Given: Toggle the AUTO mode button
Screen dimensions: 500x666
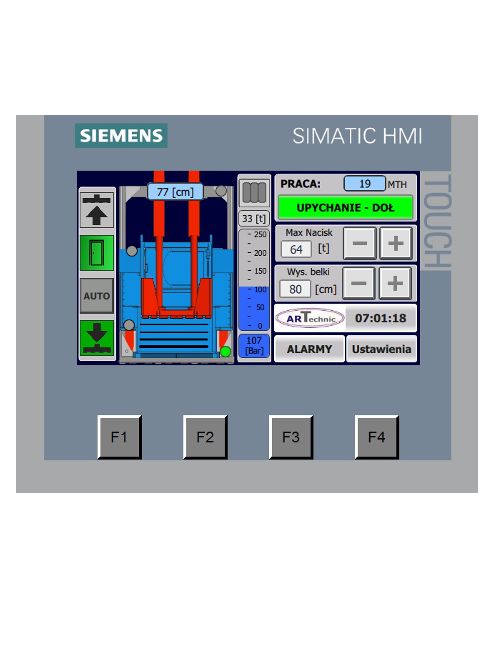Looking at the screenshot, I should click(97, 296).
